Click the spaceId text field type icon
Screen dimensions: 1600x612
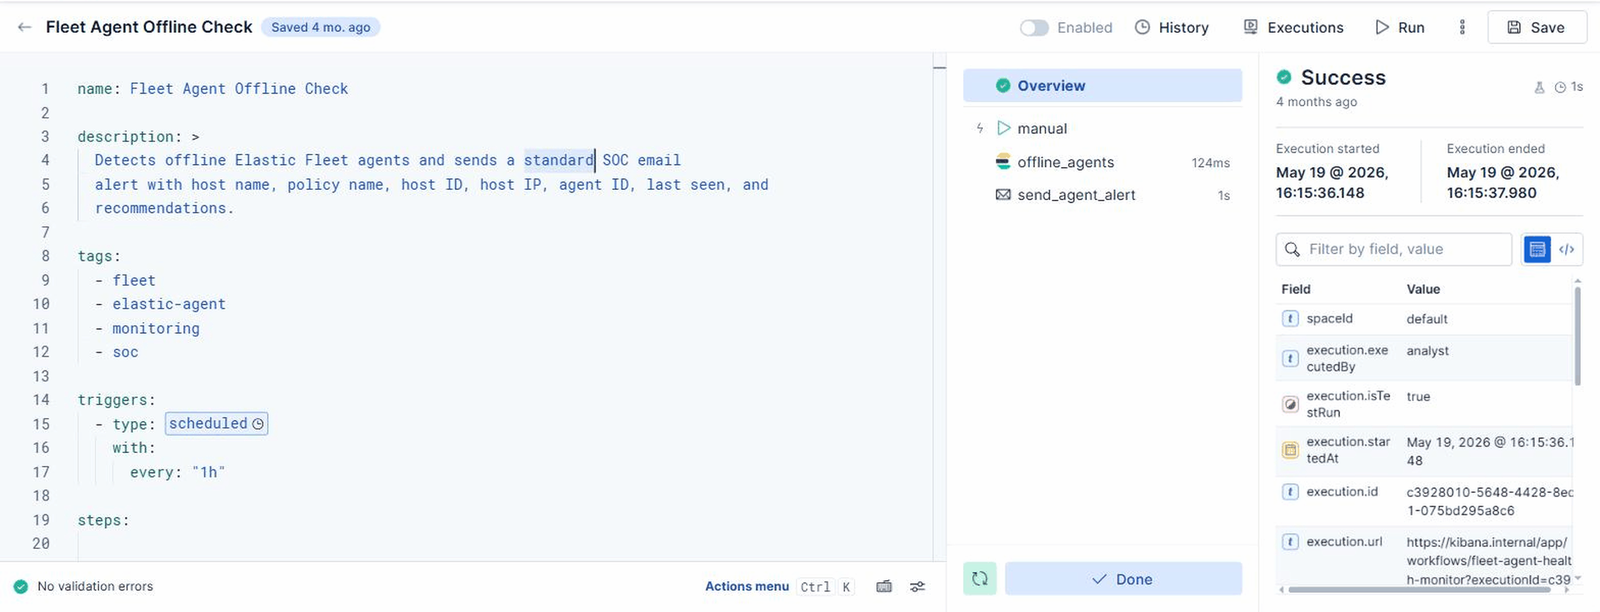coord(1290,319)
